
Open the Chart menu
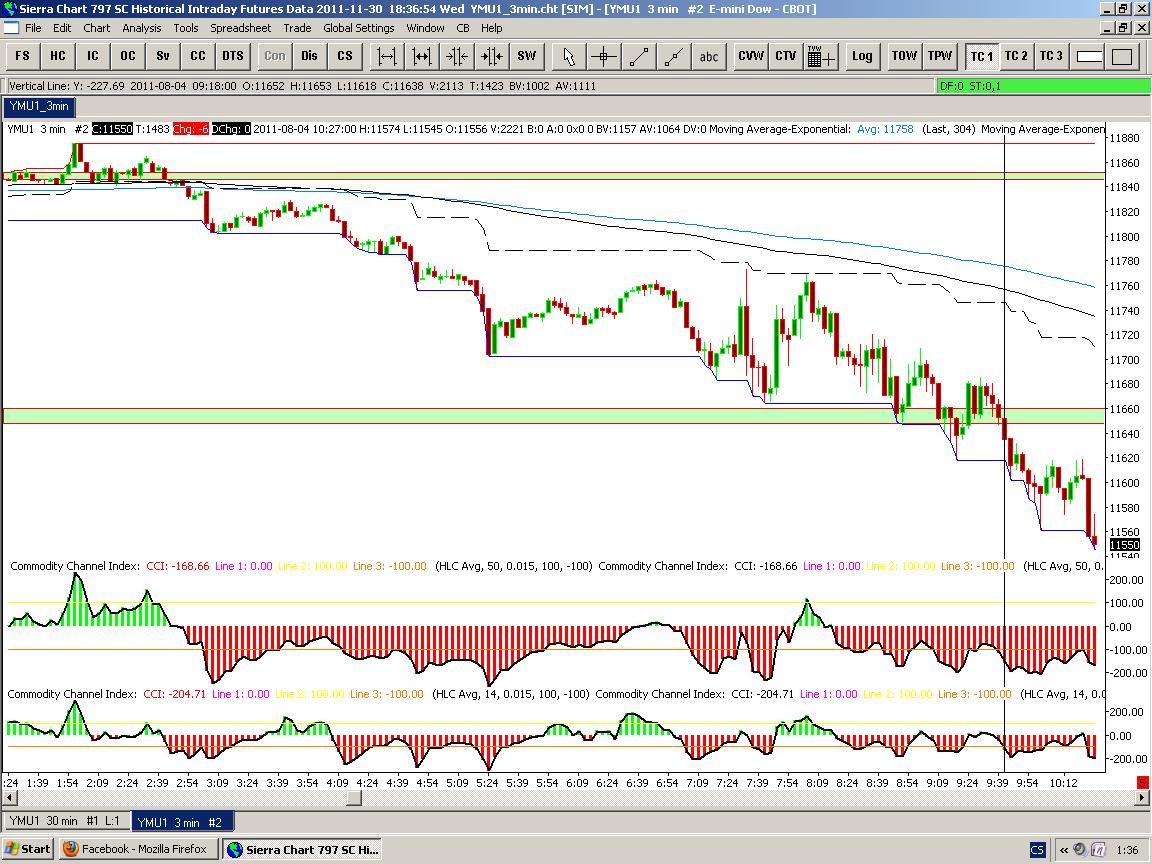click(96, 28)
